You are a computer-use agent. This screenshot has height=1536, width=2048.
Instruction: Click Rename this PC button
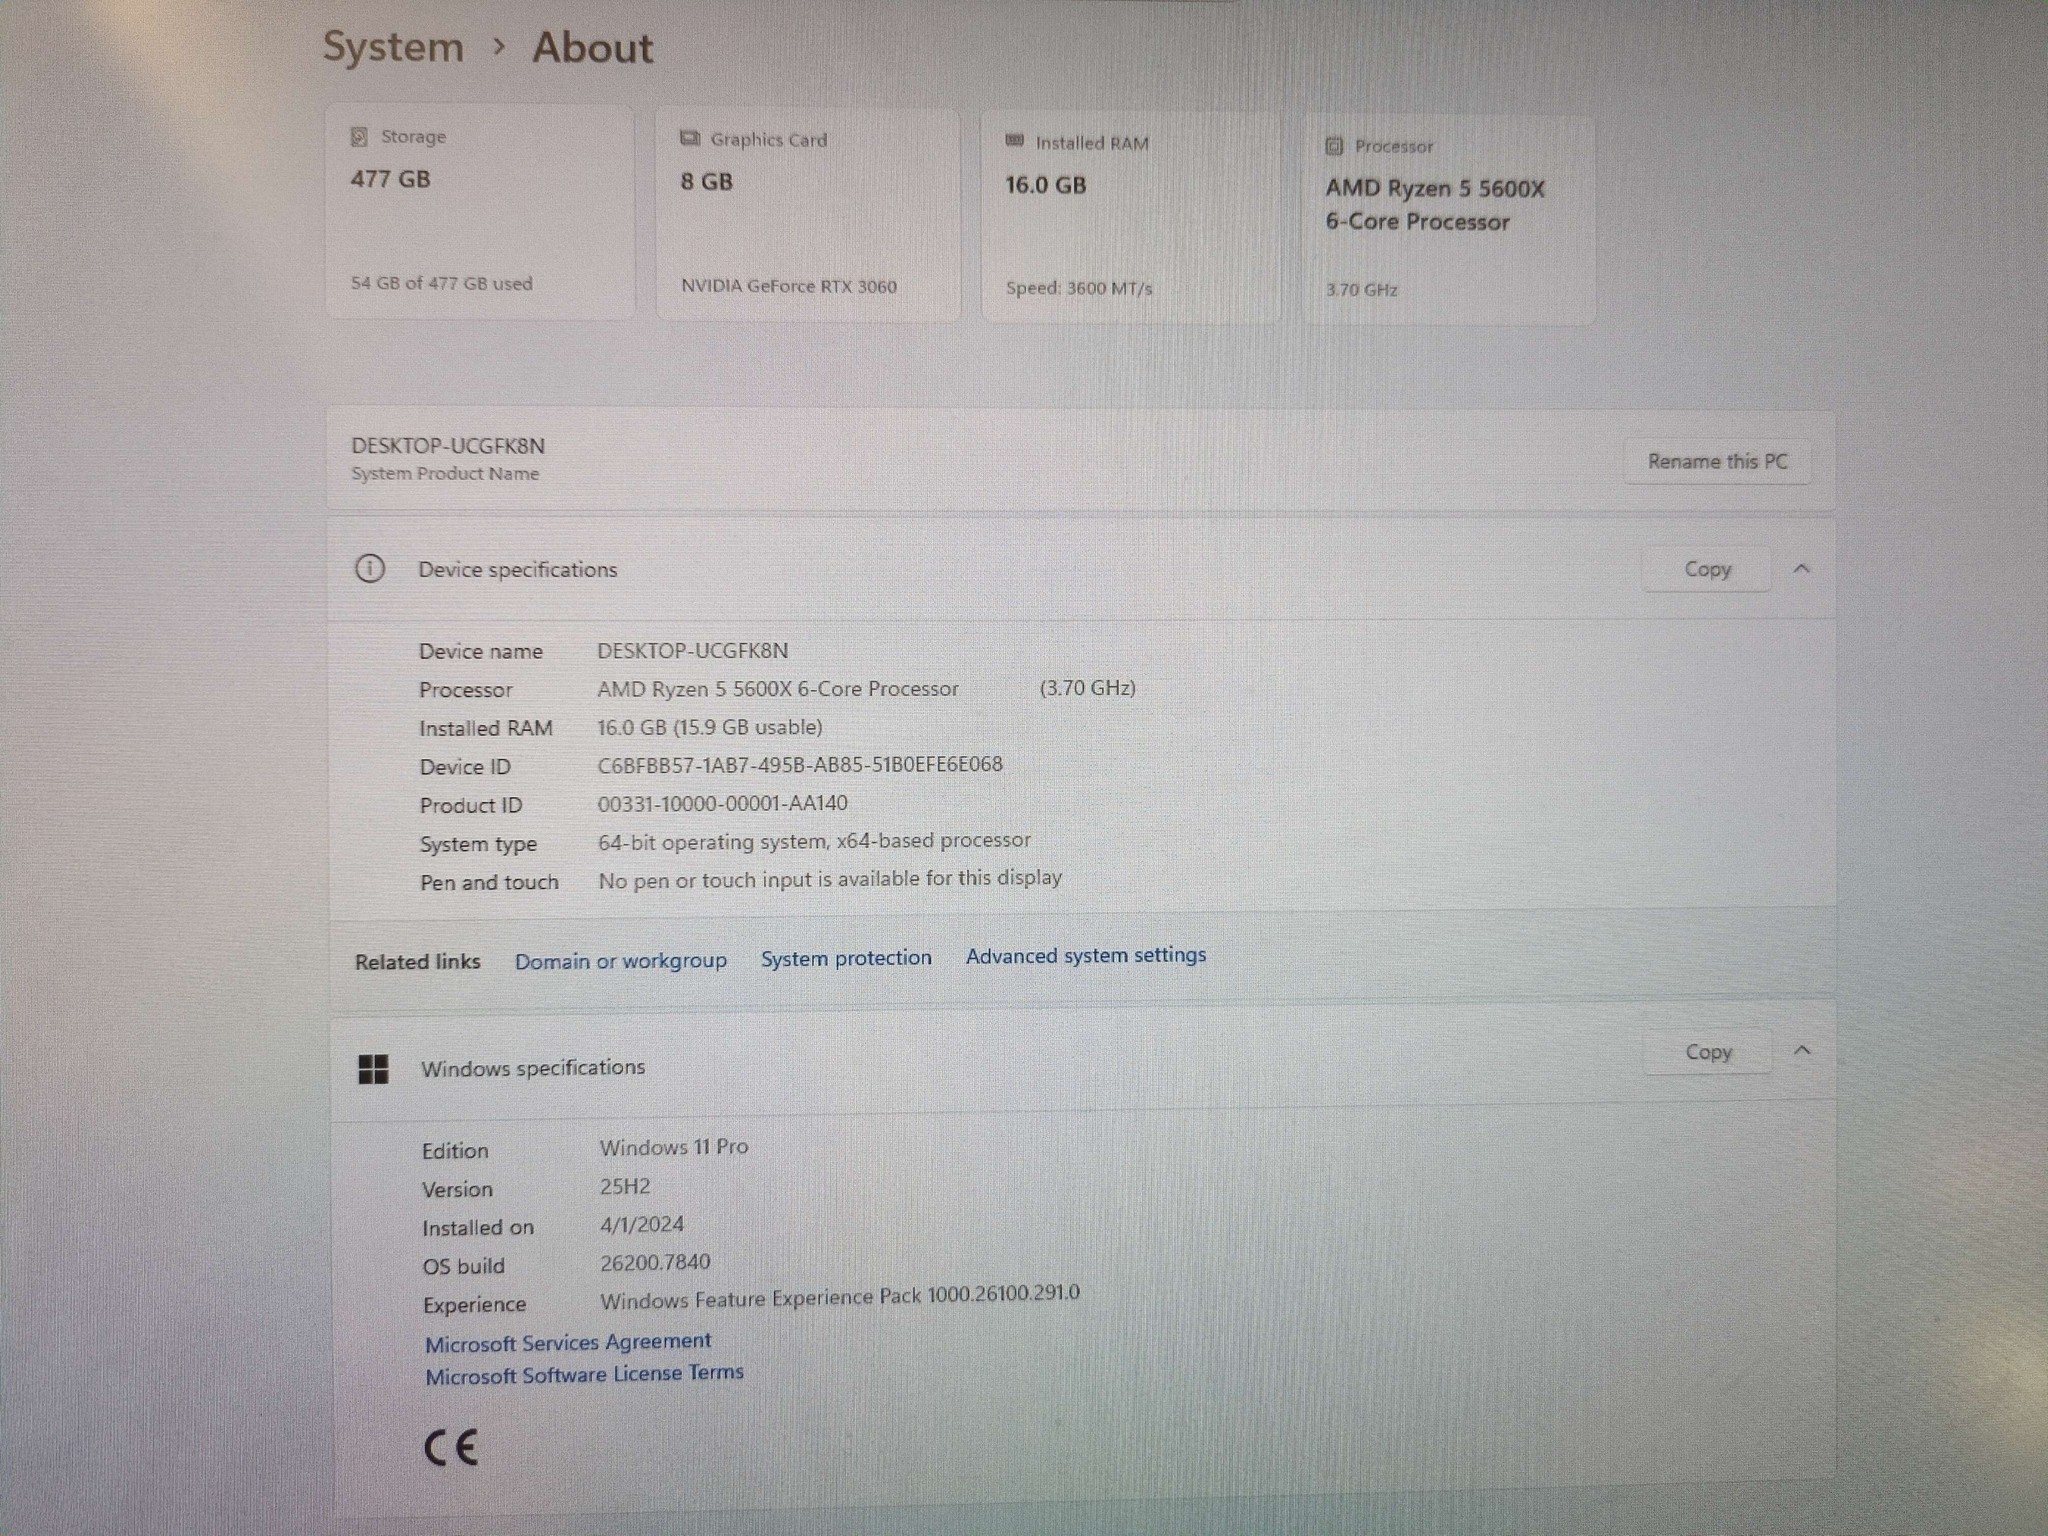coord(1717,461)
